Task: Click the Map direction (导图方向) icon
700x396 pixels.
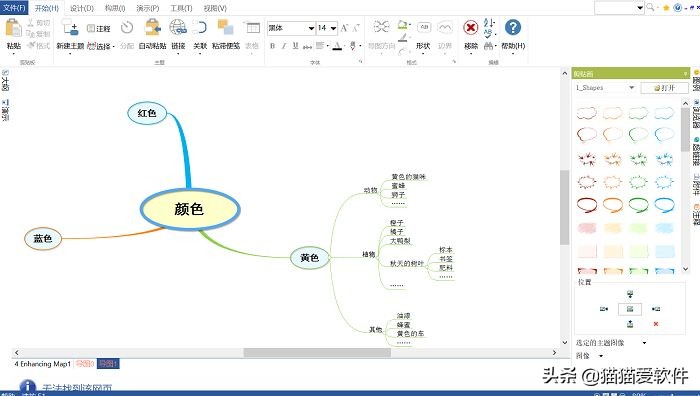Action: (381, 27)
